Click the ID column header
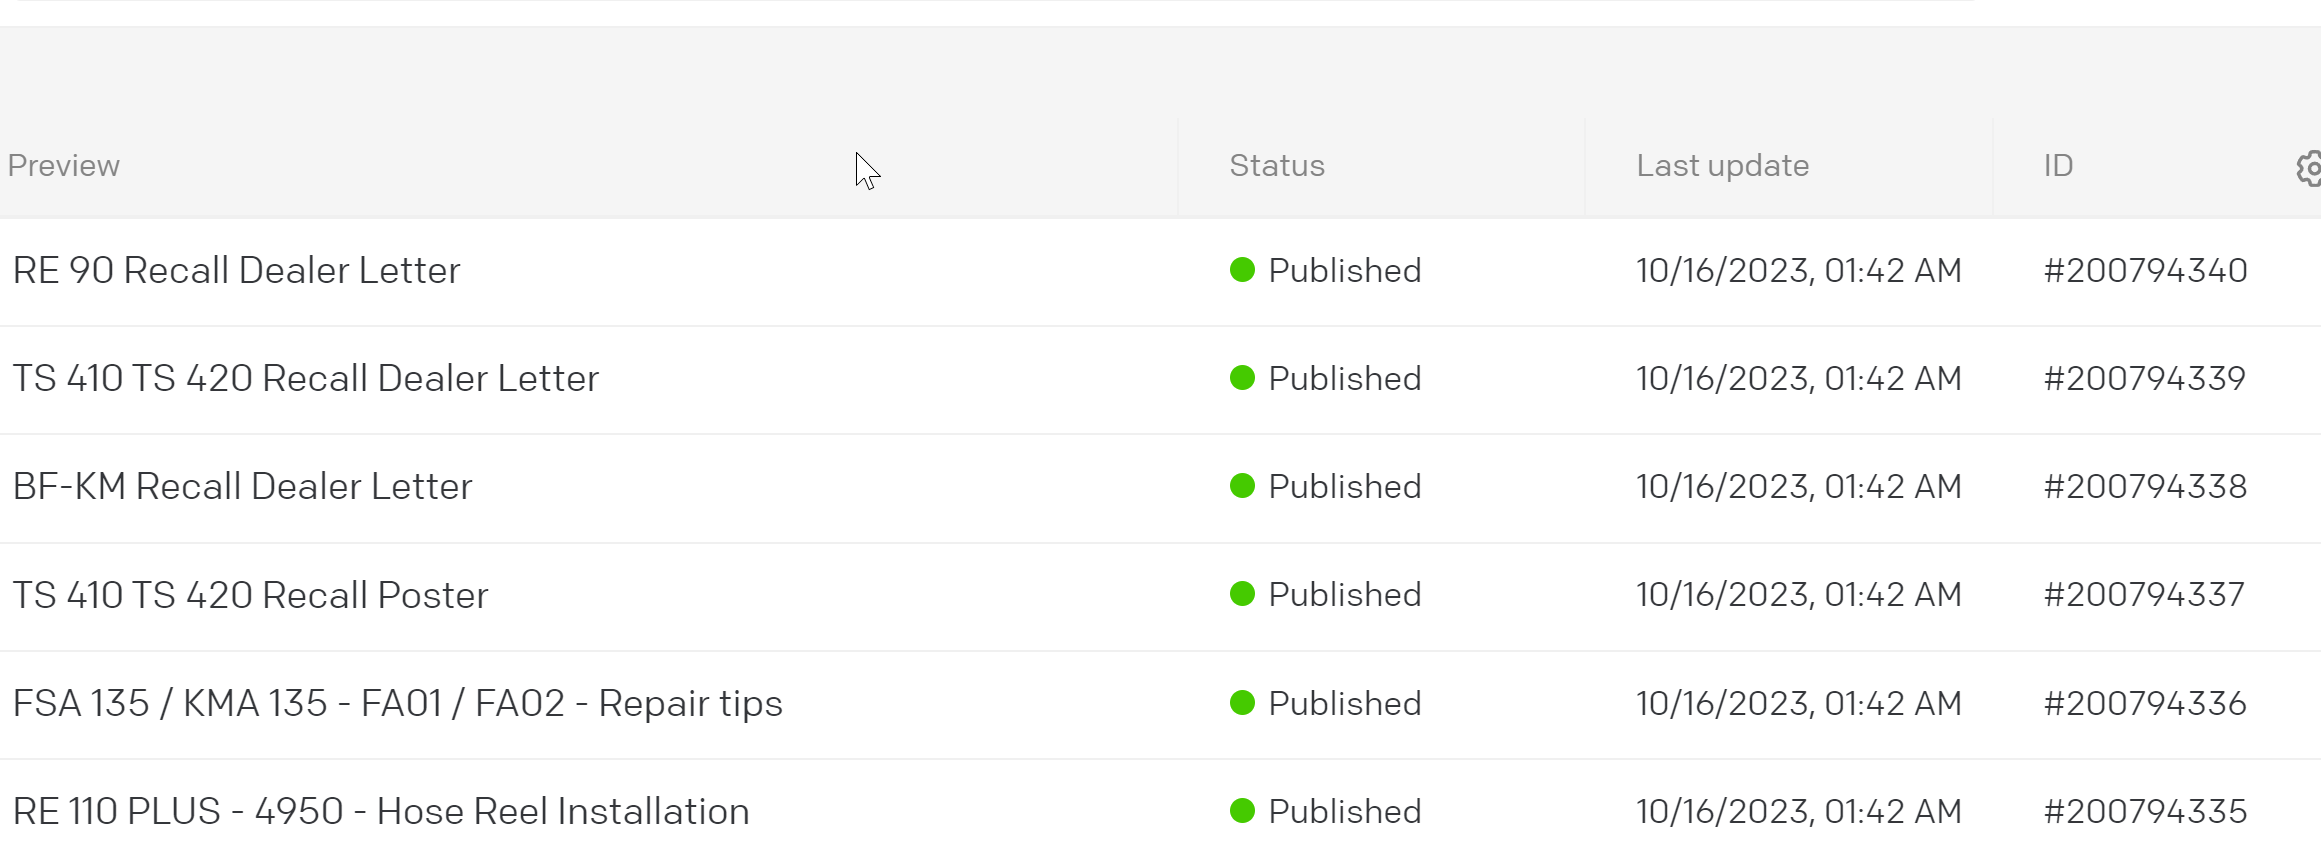This screenshot has height=848, width=2321. click(x=2058, y=165)
